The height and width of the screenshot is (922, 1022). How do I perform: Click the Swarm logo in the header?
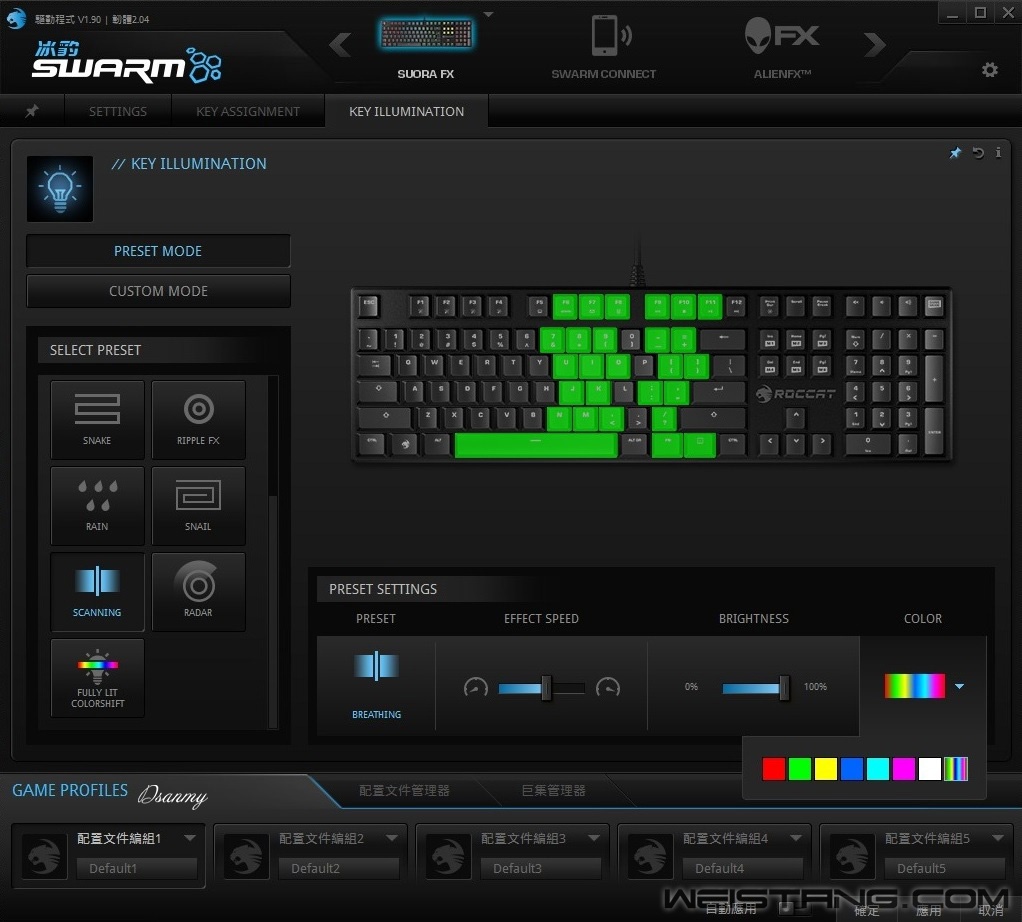(x=126, y=63)
